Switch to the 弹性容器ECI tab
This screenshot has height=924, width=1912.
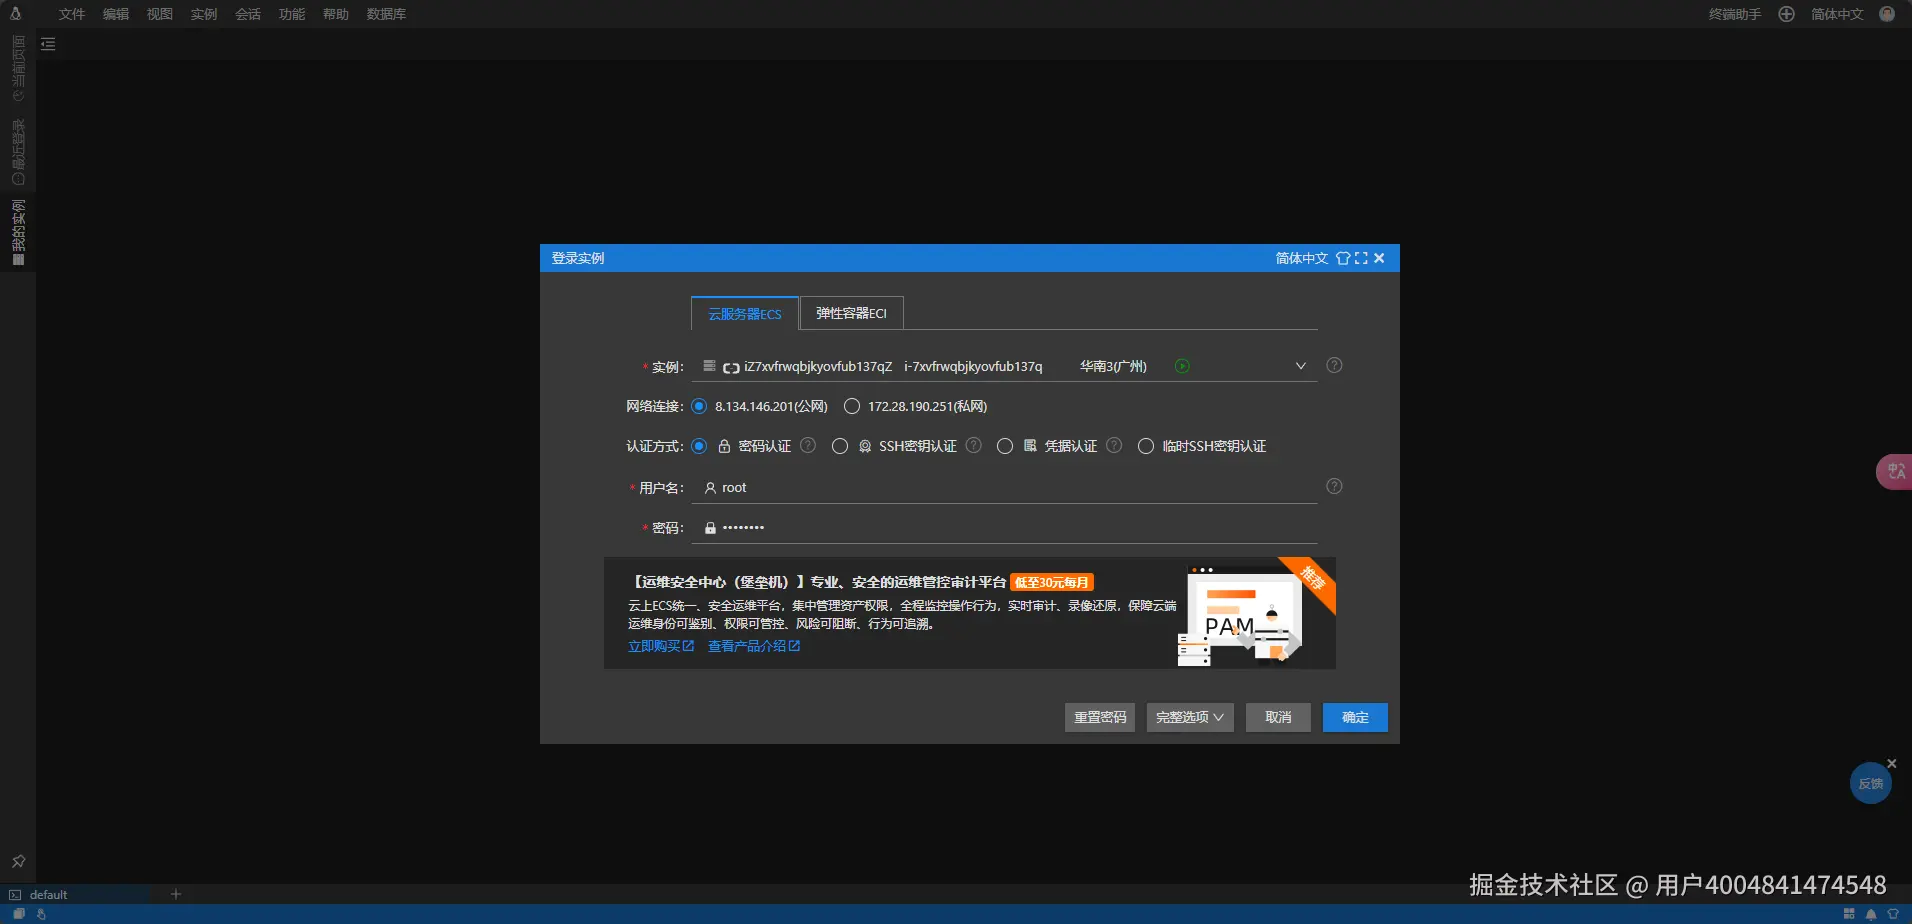(849, 312)
